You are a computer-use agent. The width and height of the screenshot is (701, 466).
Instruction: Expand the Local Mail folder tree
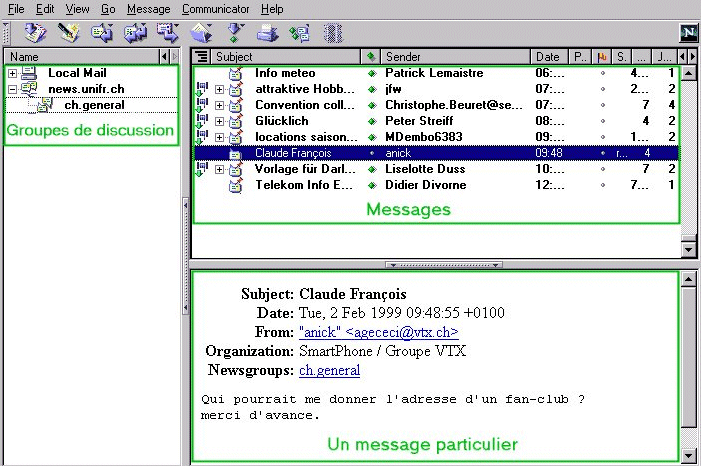[12, 74]
